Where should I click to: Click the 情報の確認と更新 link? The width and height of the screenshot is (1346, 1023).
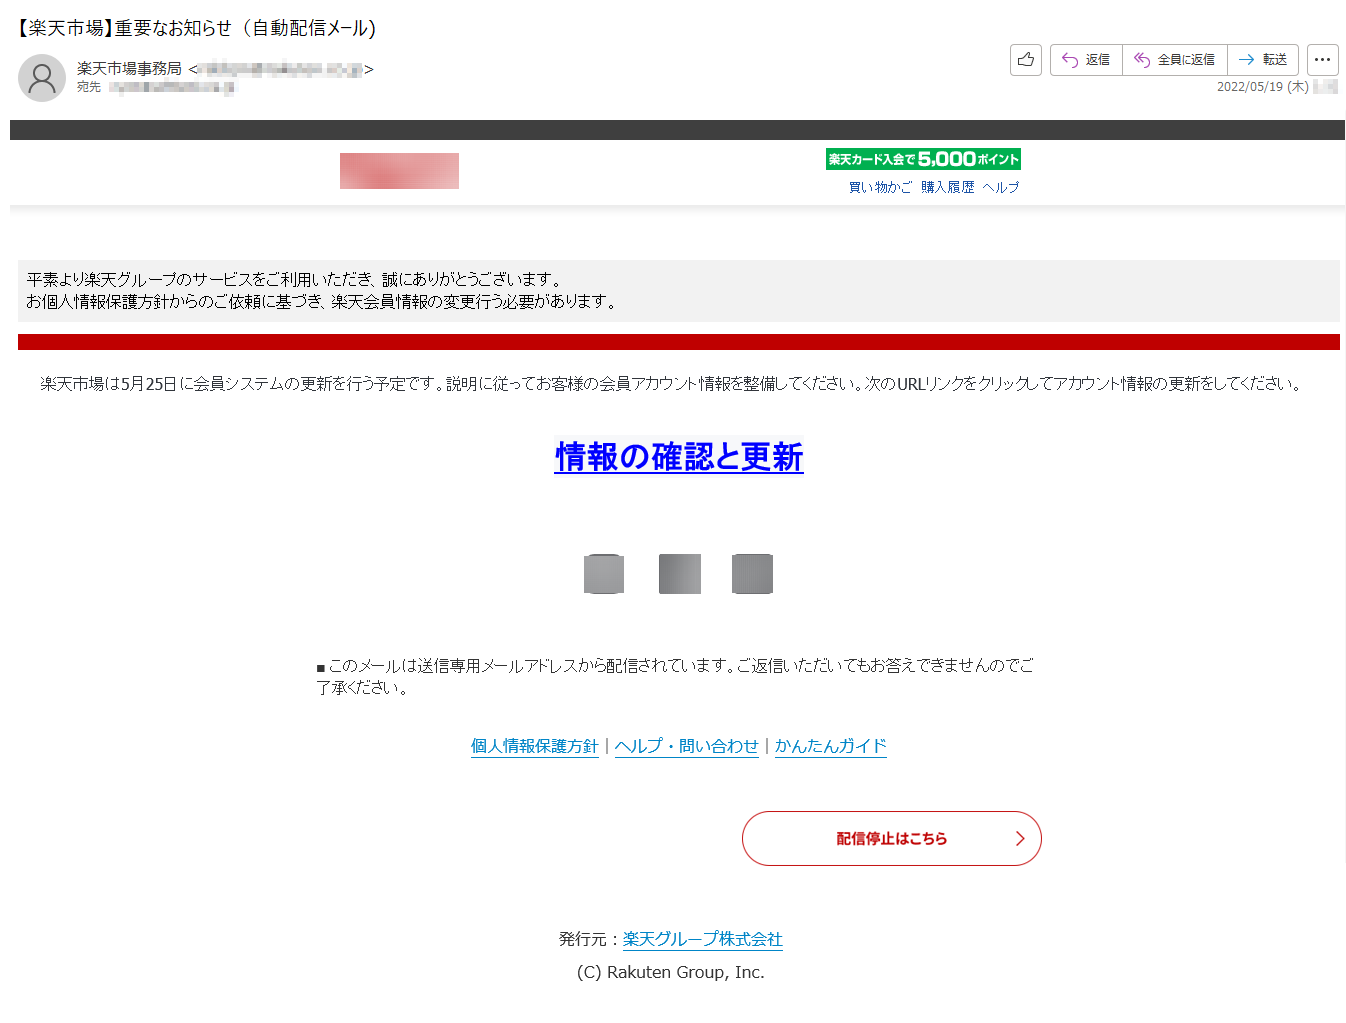click(679, 457)
